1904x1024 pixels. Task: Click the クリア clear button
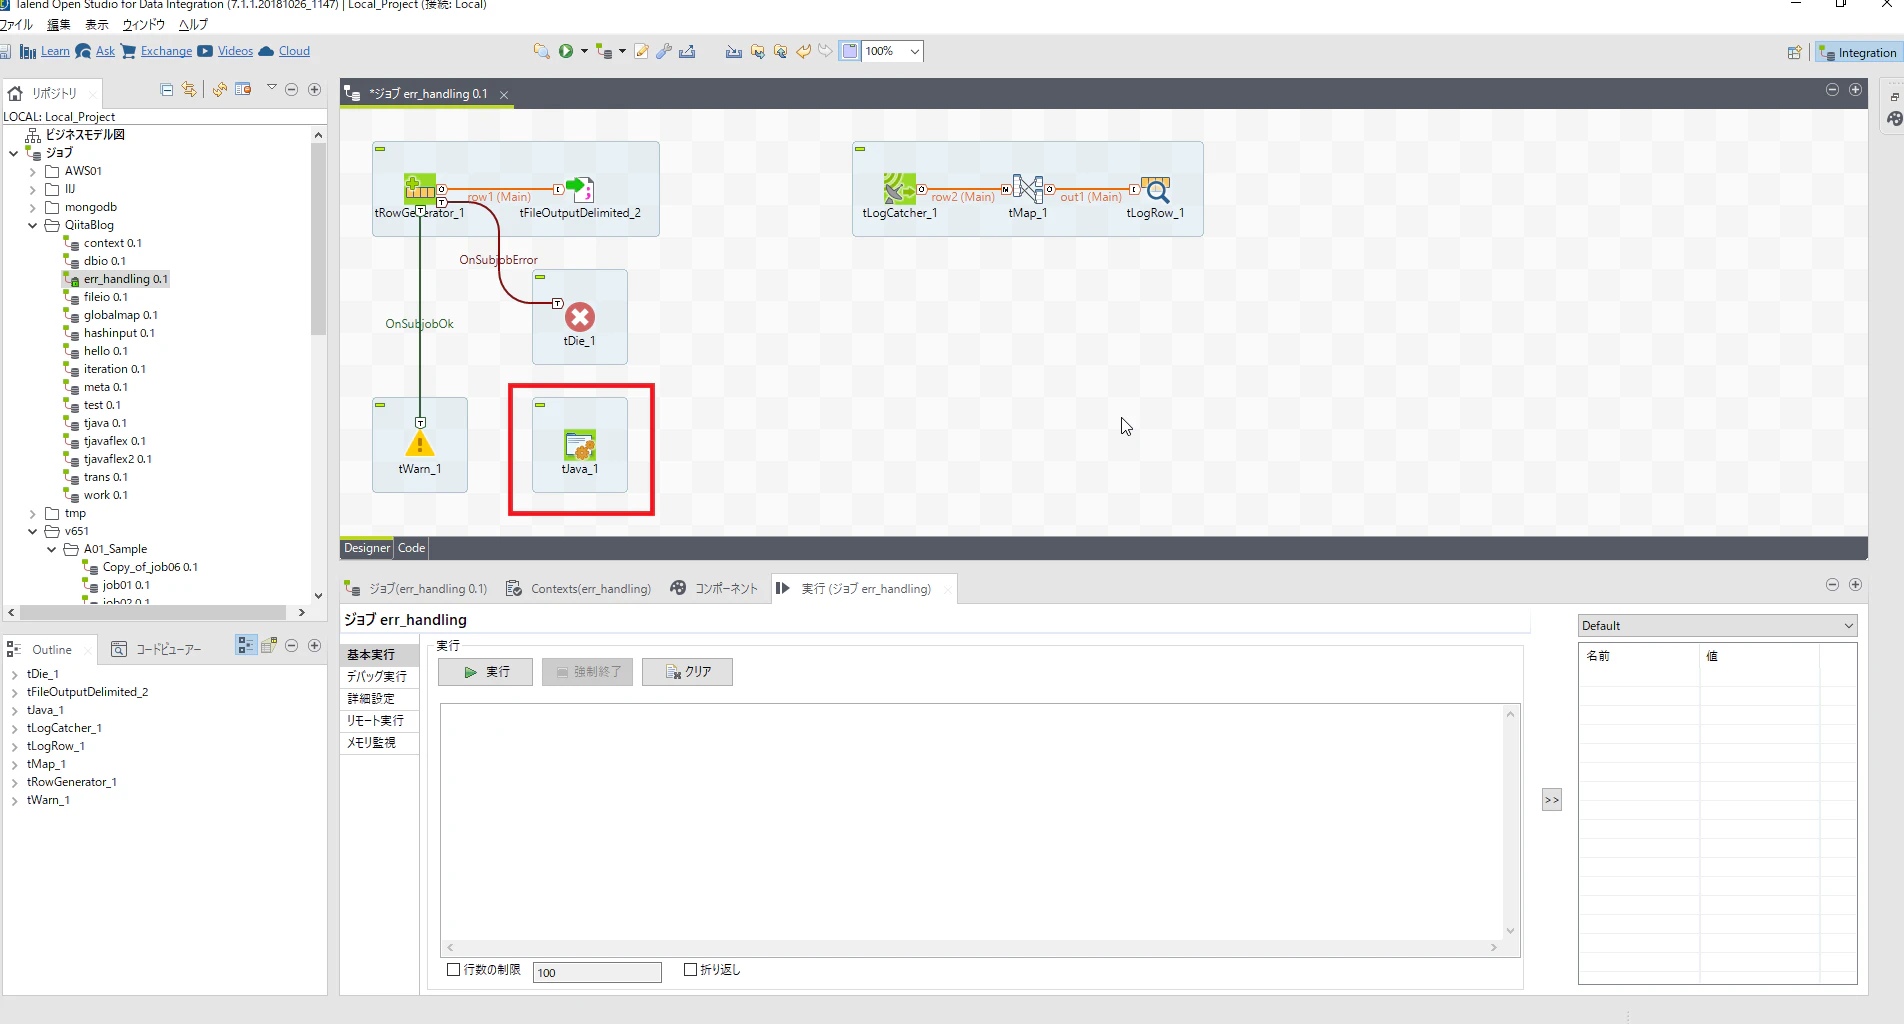[687, 672]
